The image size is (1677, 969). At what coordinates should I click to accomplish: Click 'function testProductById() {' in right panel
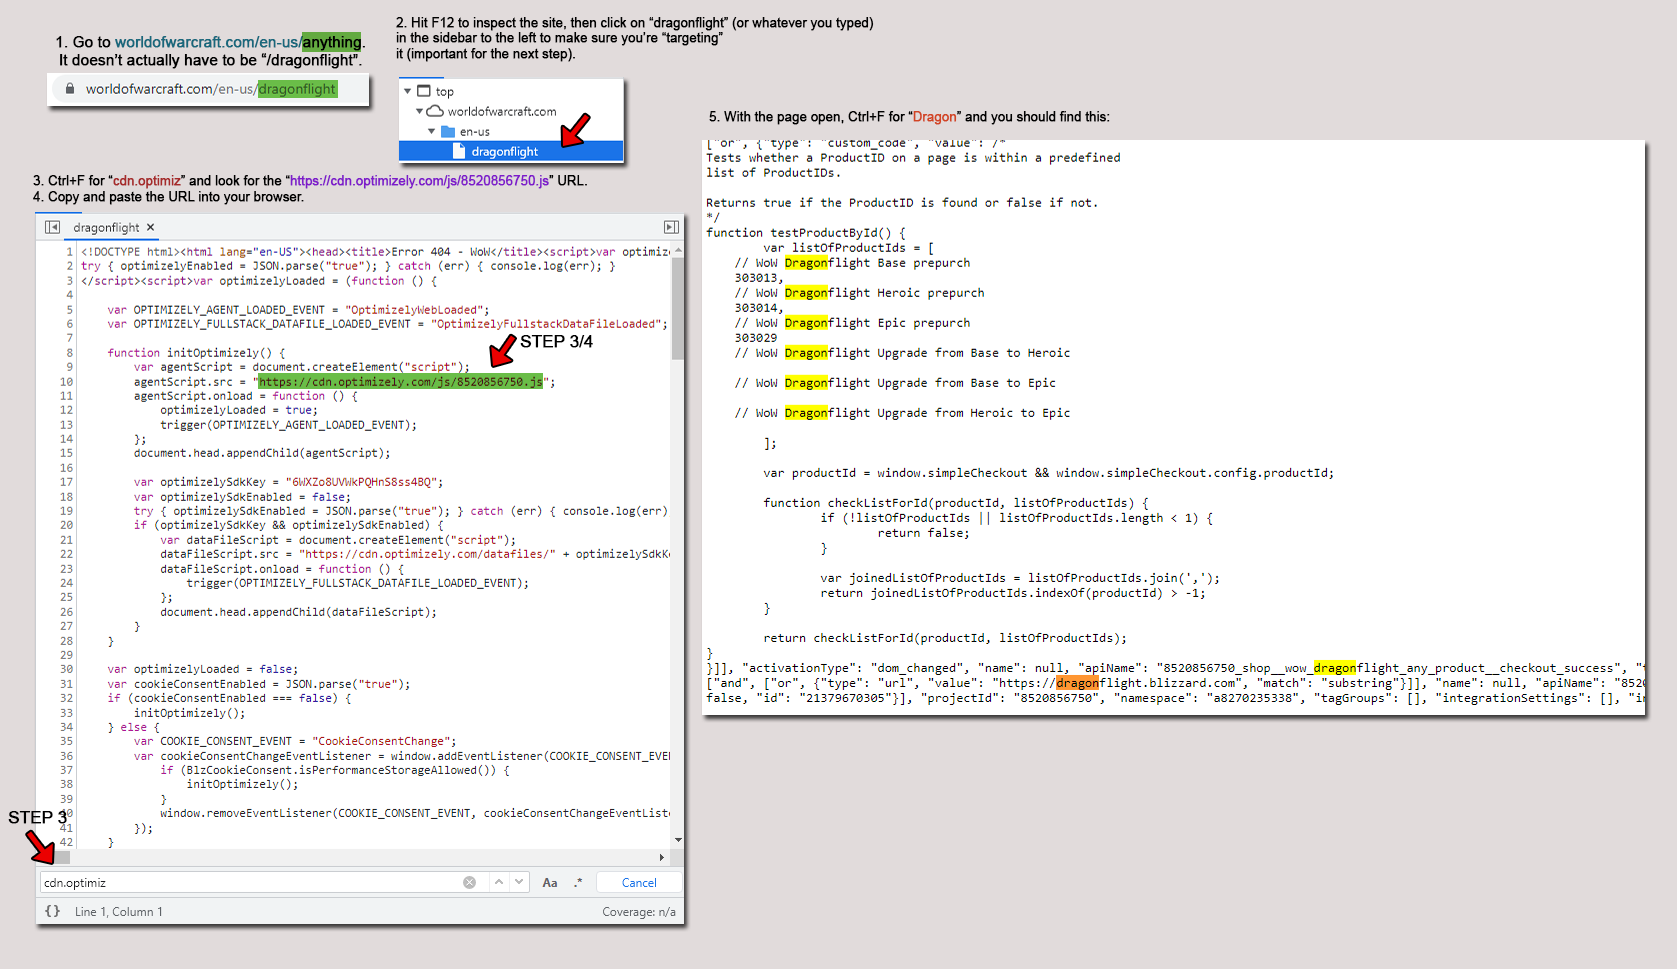pyautogui.click(x=805, y=233)
